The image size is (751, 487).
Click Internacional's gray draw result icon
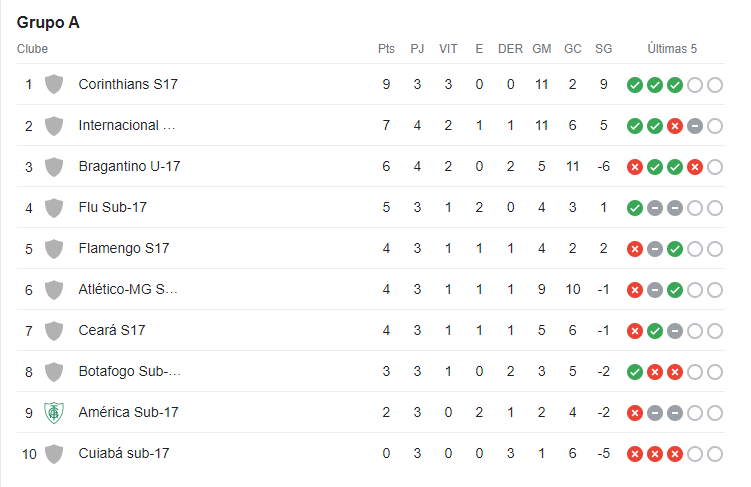695,126
